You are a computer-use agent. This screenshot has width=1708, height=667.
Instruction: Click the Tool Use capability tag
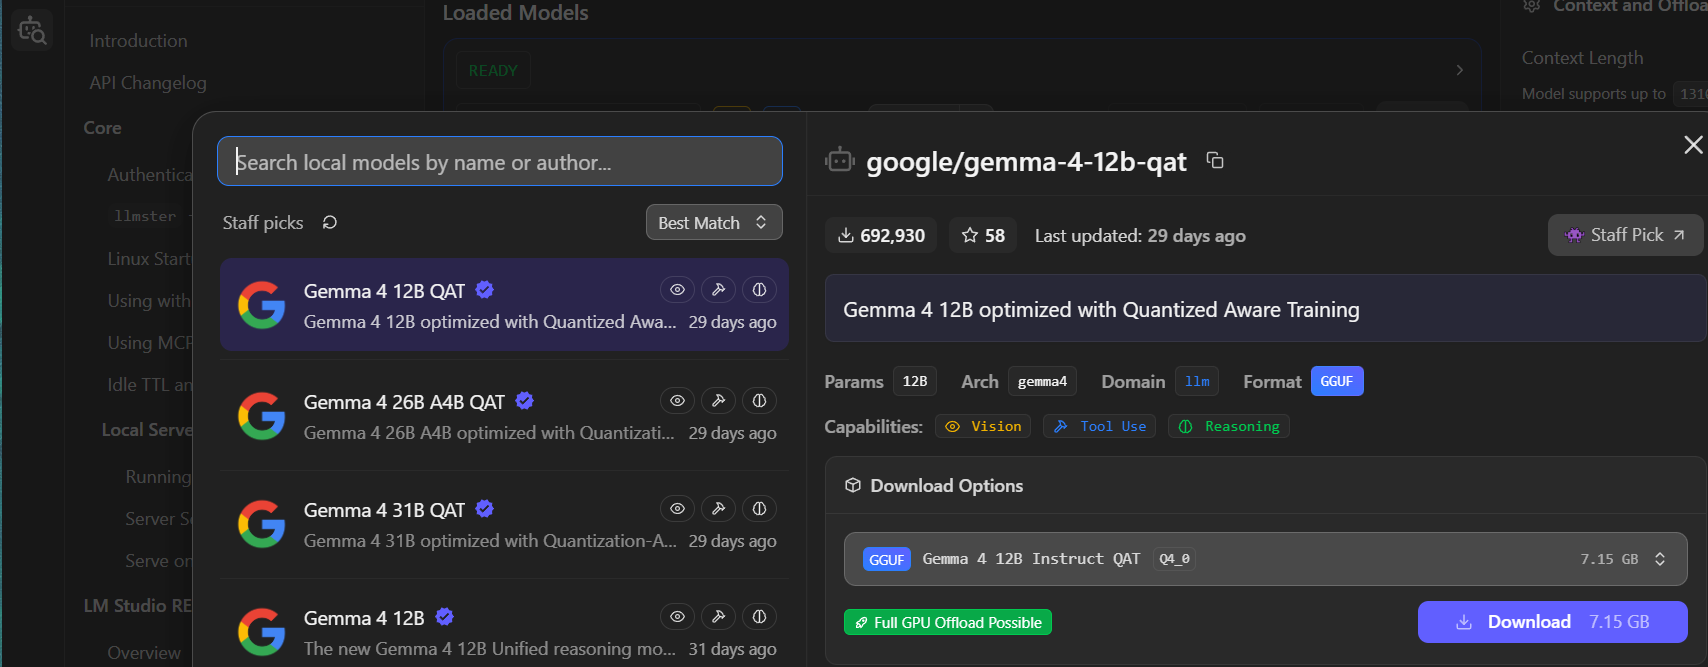pos(1100,426)
